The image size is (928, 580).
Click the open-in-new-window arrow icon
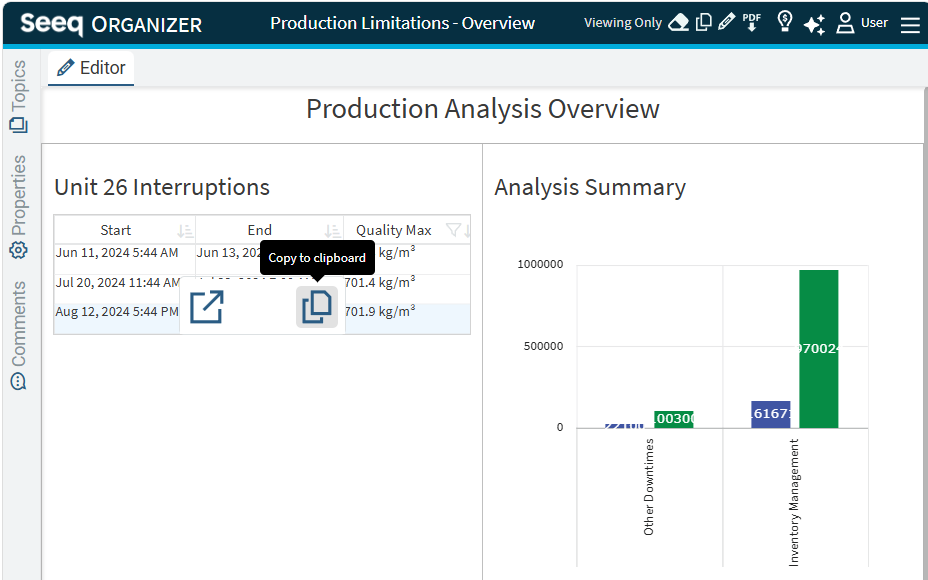pyautogui.click(x=207, y=307)
